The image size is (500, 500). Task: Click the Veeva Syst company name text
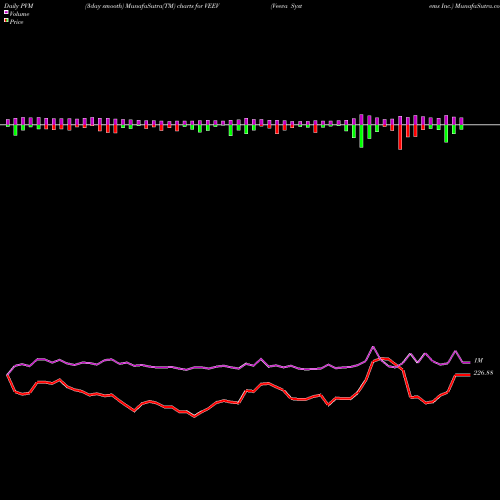(286, 6)
